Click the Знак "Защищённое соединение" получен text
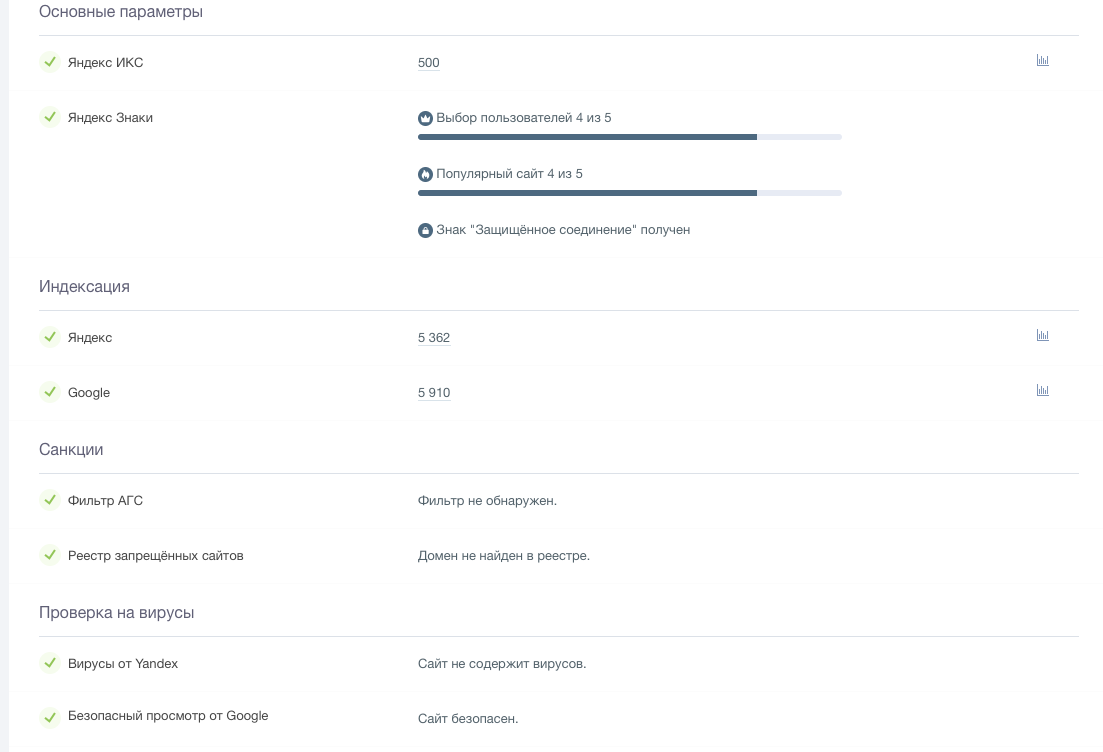1103x752 pixels. (563, 230)
